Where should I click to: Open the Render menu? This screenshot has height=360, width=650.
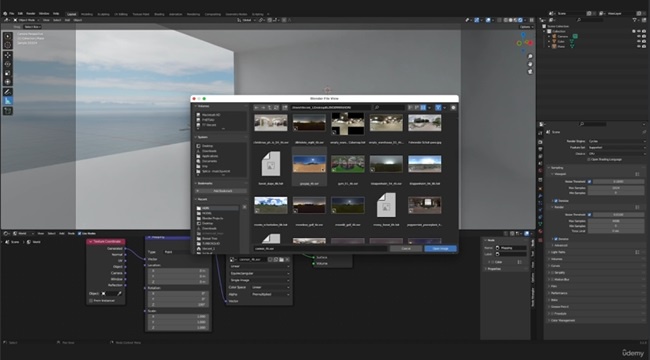[x=31, y=14]
